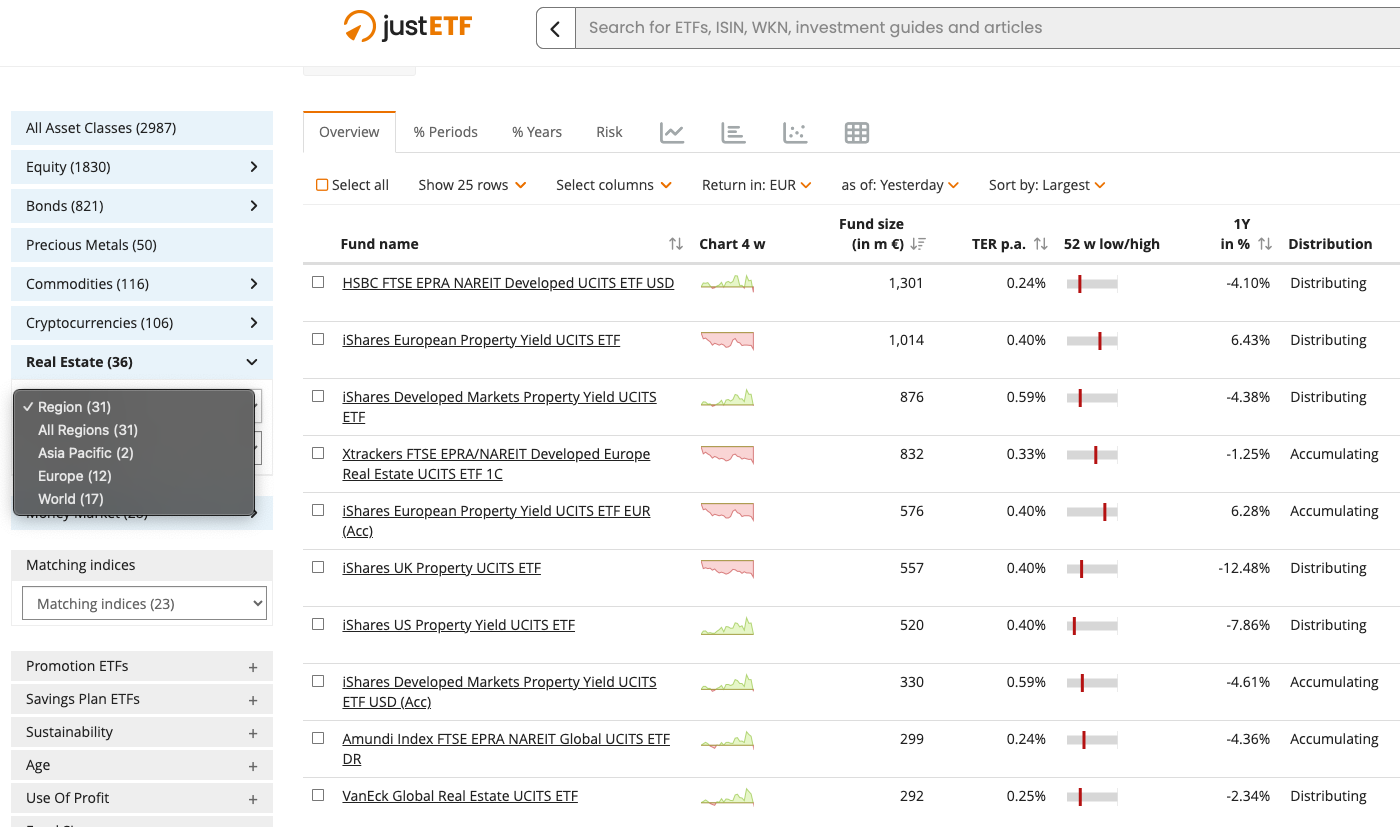This screenshot has height=827, width=1400.
Task: Choose All Regions (31) in region list
Action: point(134,430)
